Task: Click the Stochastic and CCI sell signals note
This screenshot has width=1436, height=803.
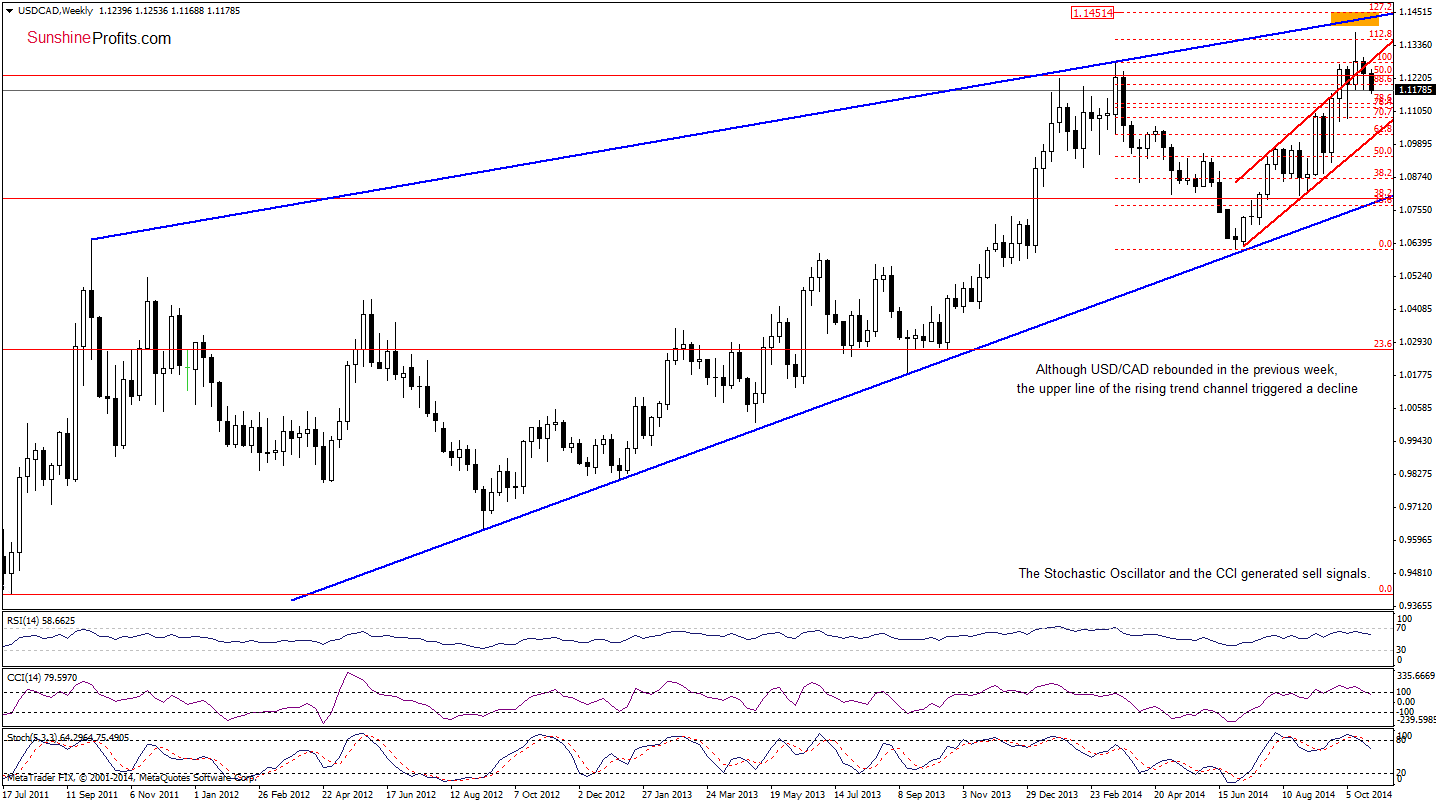Action: coord(1193,573)
